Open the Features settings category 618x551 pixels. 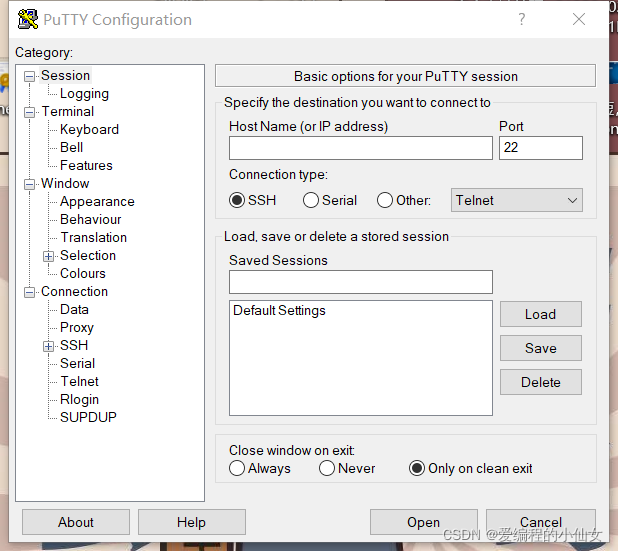point(86,165)
